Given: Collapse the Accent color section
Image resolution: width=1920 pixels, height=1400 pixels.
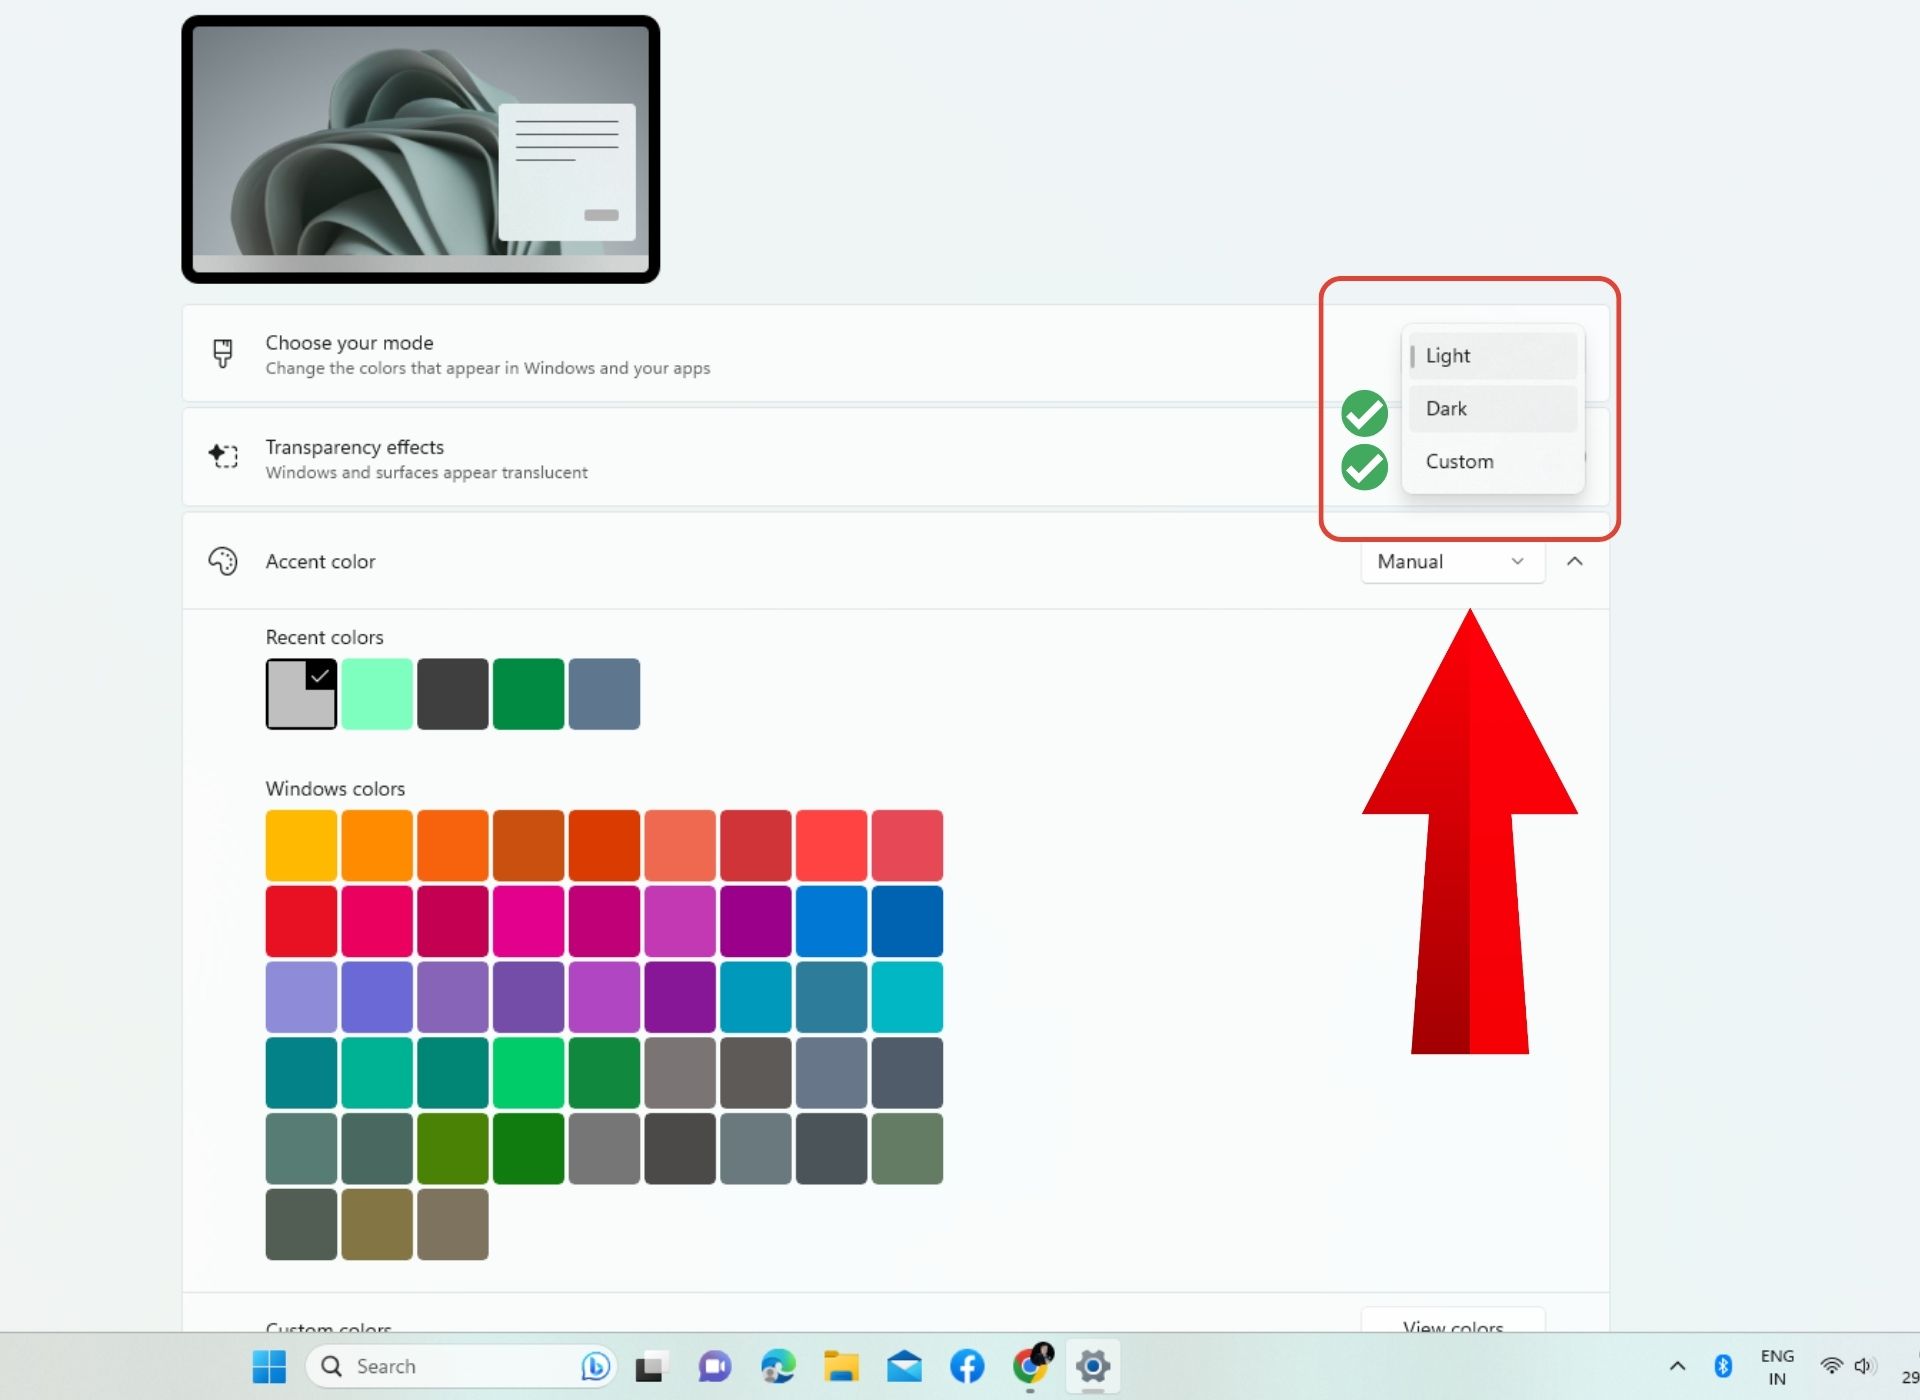Looking at the screenshot, I should pyautogui.click(x=1575, y=562).
